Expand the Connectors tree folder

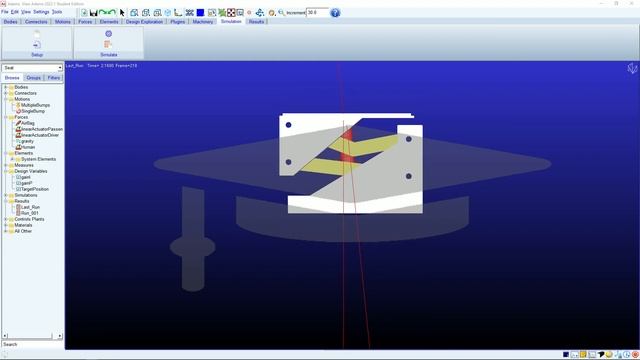coord(6,93)
